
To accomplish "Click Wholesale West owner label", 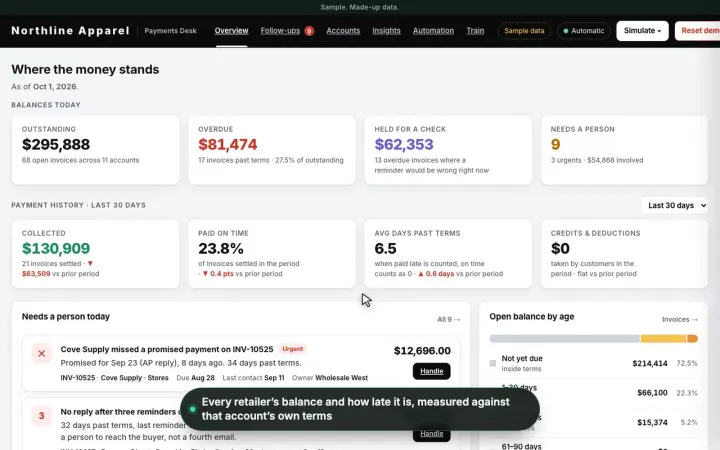I will pos(341,378).
